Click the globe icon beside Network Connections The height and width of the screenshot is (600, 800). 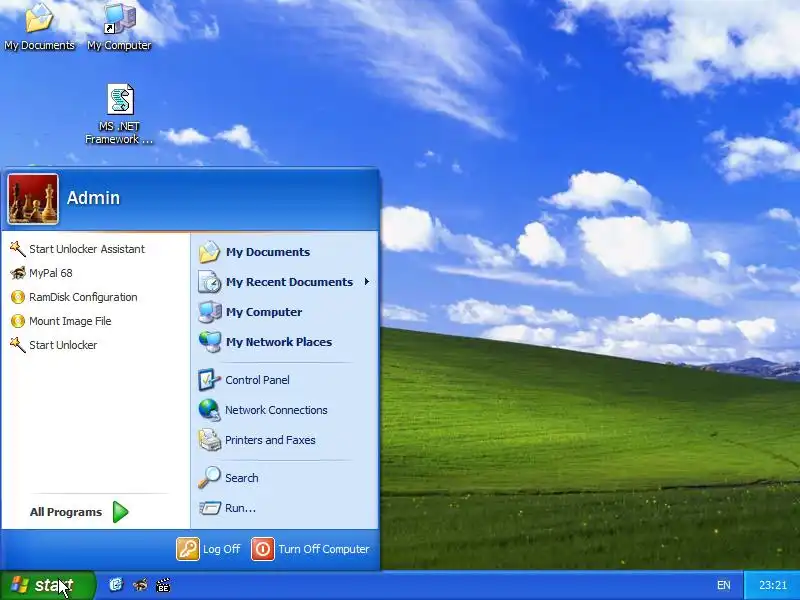pos(209,410)
